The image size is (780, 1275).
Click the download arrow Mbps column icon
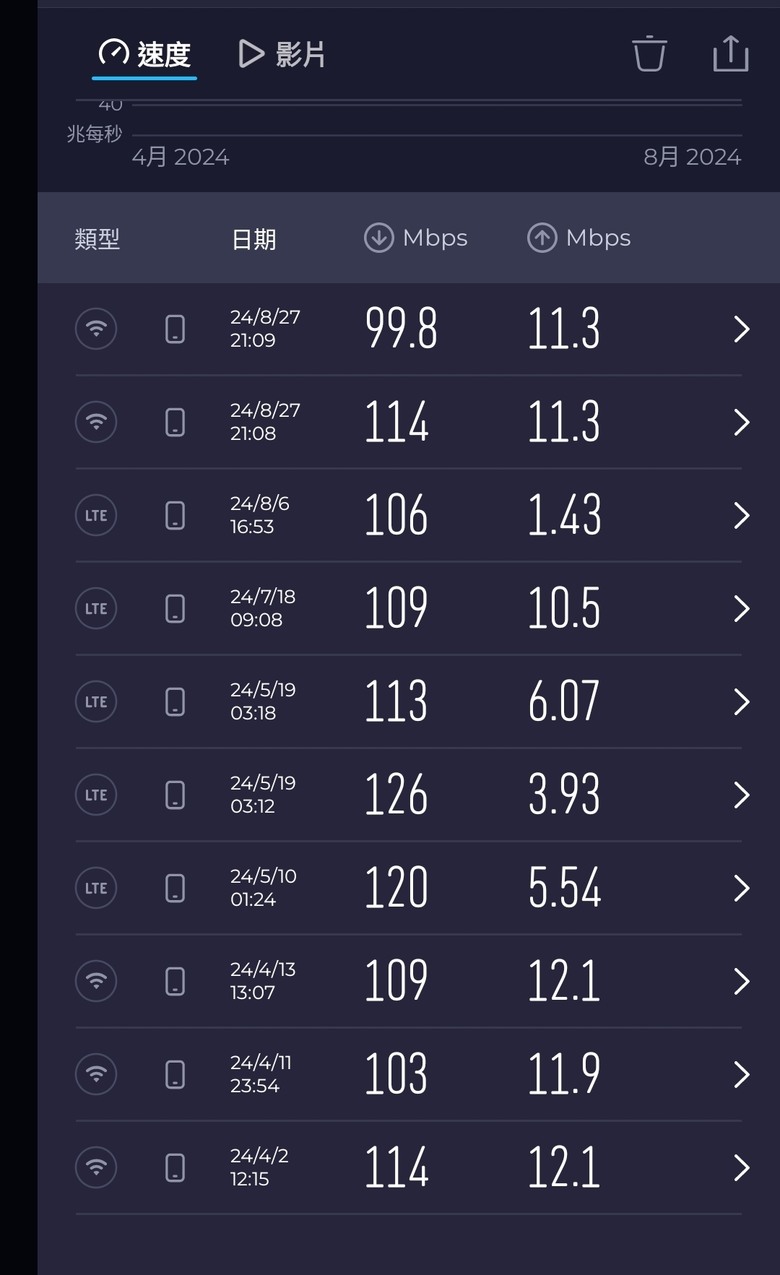click(378, 238)
